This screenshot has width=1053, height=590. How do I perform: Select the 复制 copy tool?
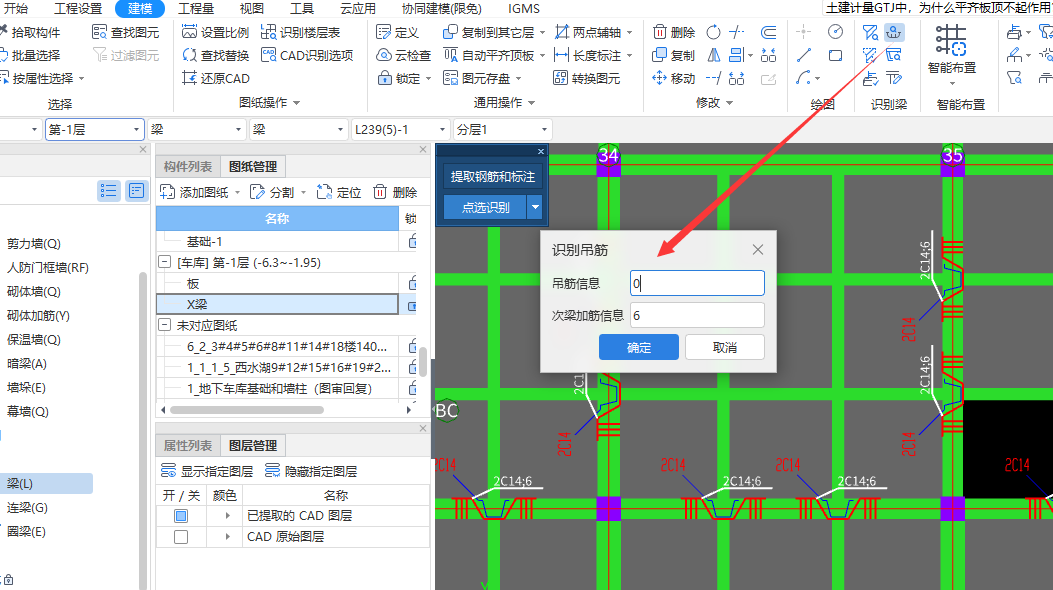(674, 55)
